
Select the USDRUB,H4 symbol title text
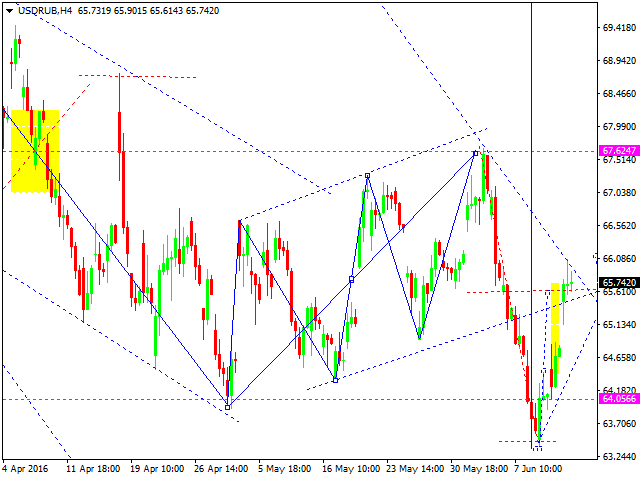pyautogui.click(x=45, y=11)
